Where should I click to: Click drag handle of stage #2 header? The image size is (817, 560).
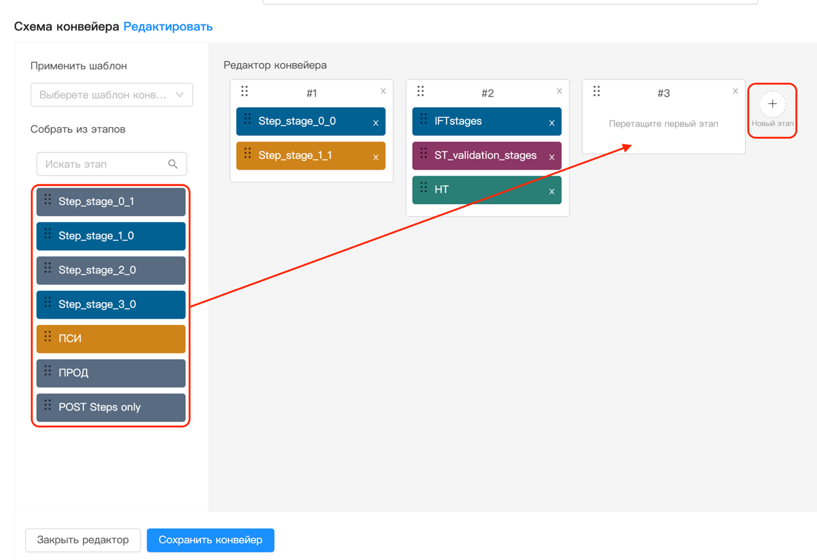pyautogui.click(x=421, y=92)
